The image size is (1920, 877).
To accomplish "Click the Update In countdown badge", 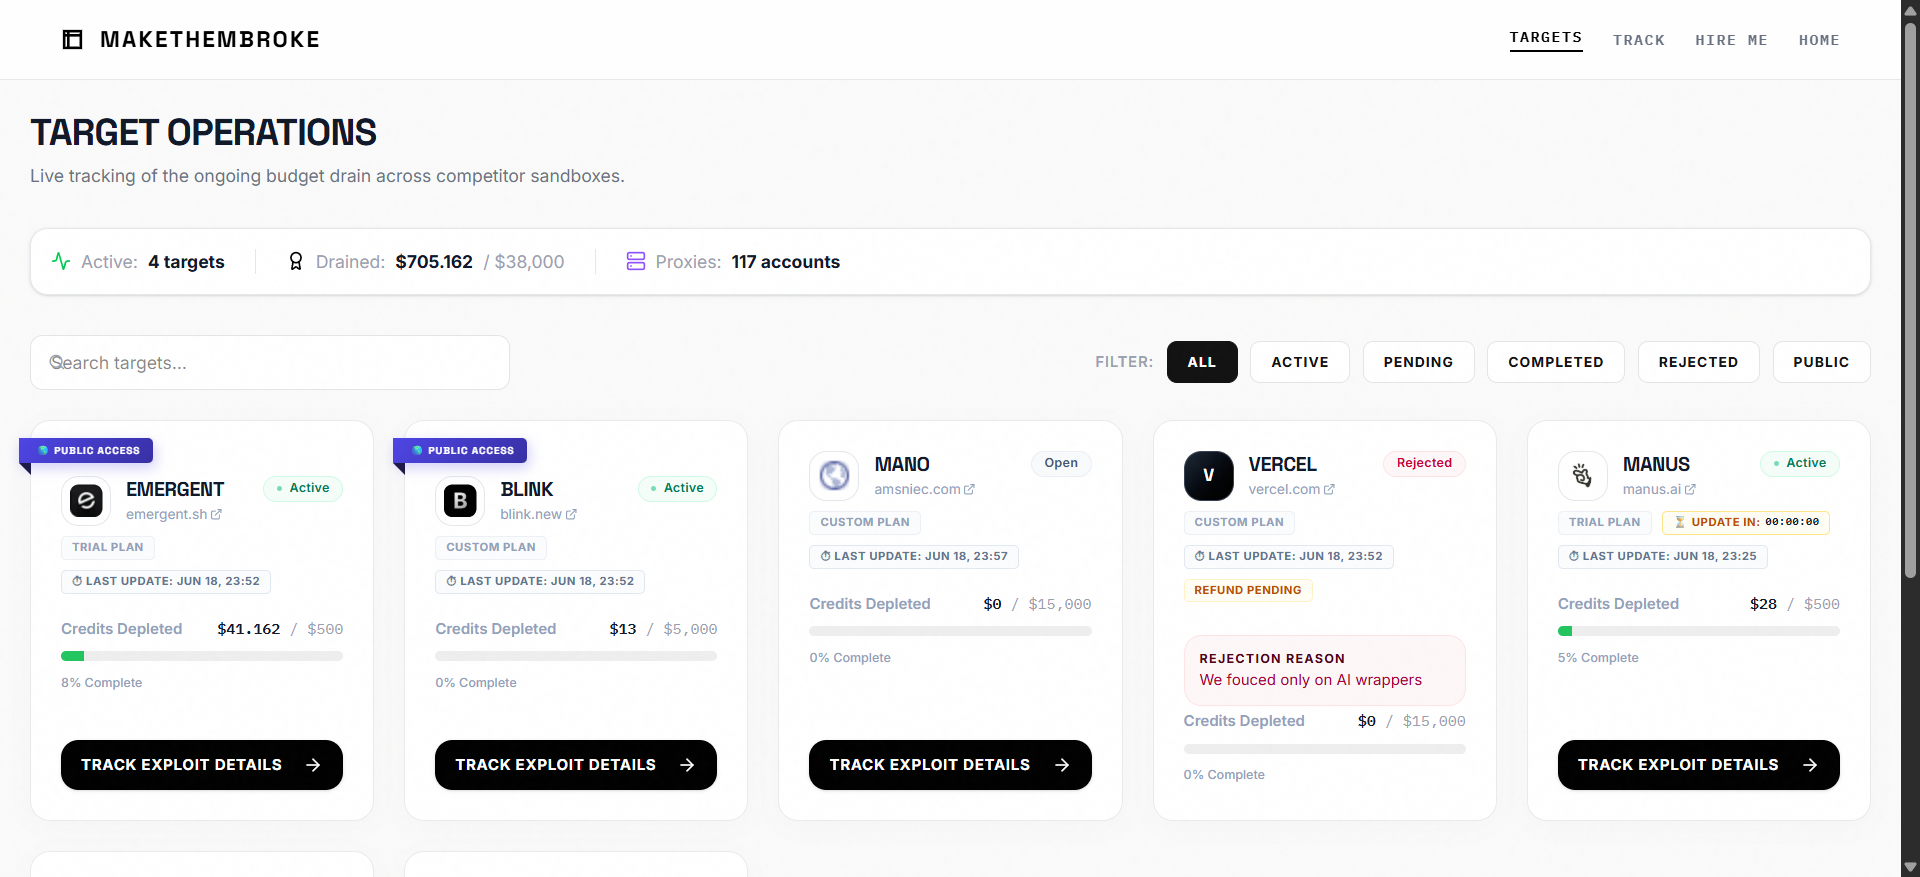I will point(1745,522).
